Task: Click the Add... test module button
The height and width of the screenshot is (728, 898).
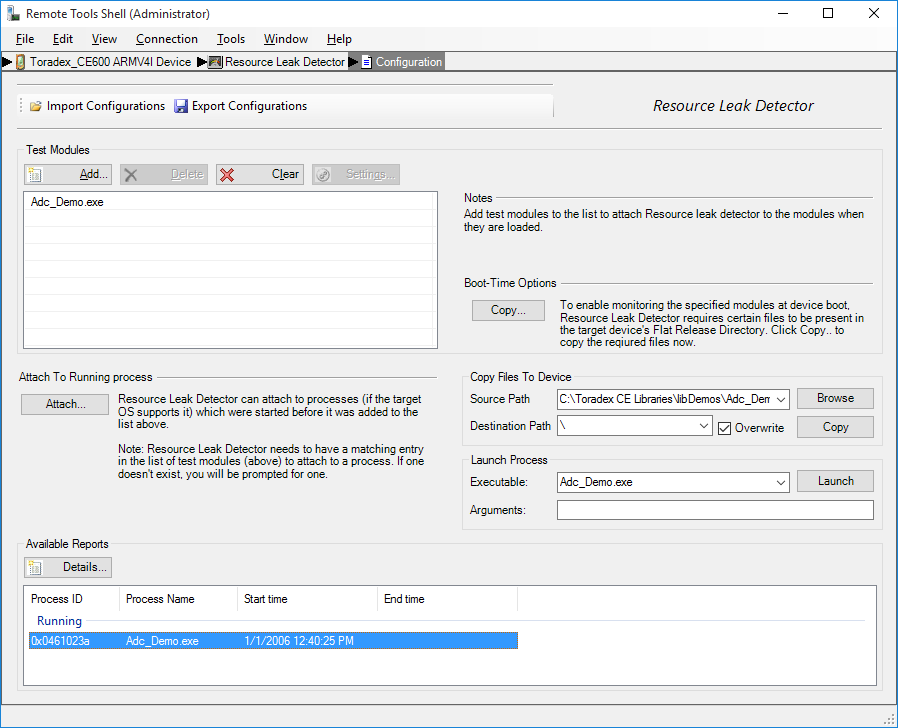Action: tap(68, 174)
